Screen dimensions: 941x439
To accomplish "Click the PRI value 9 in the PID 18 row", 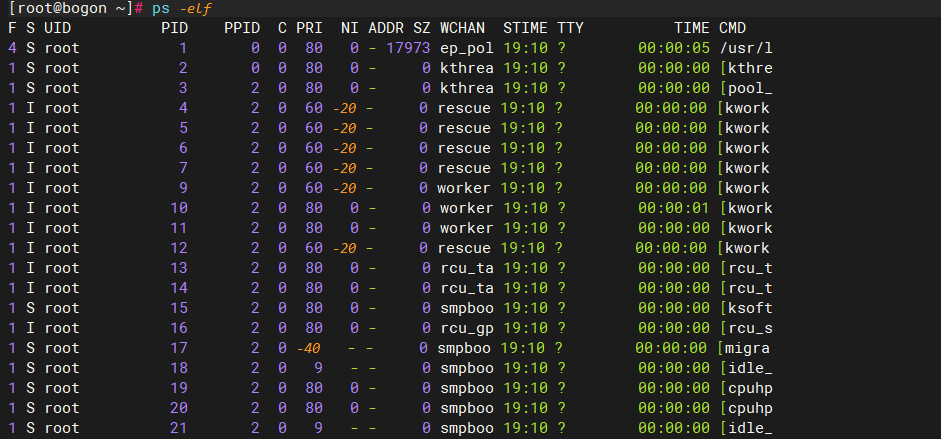I will [318, 368].
